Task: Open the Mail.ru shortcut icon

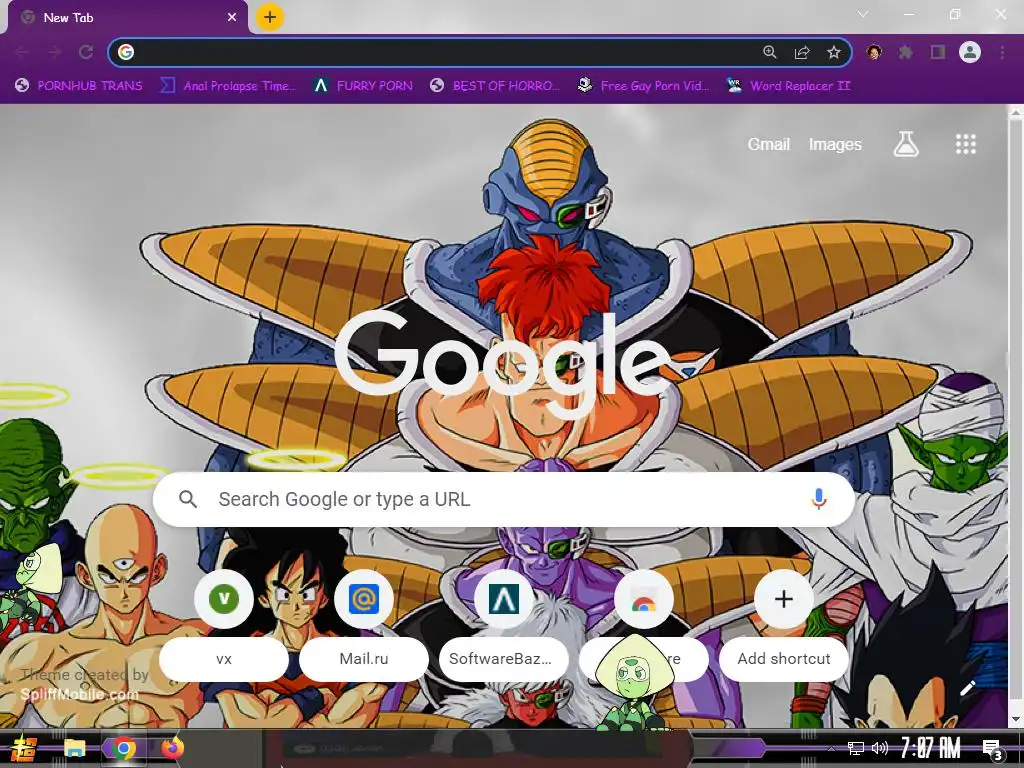Action: (x=364, y=599)
